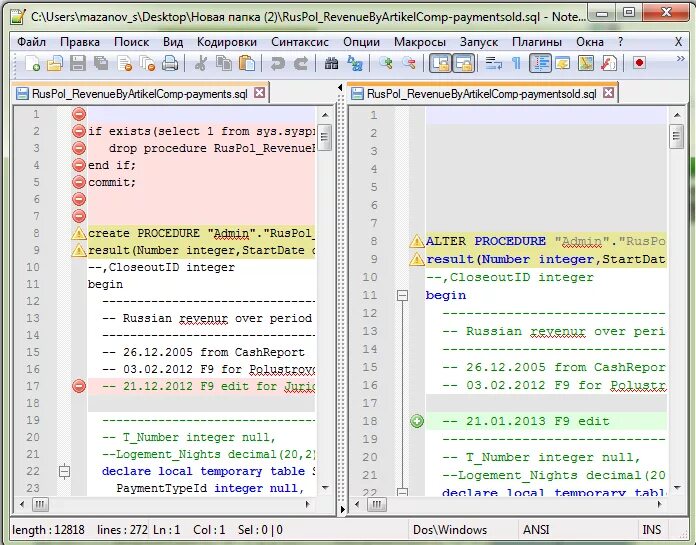Open the ? help menu
The height and width of the screenshot is (545, 696).
click(x=620, y=42)
